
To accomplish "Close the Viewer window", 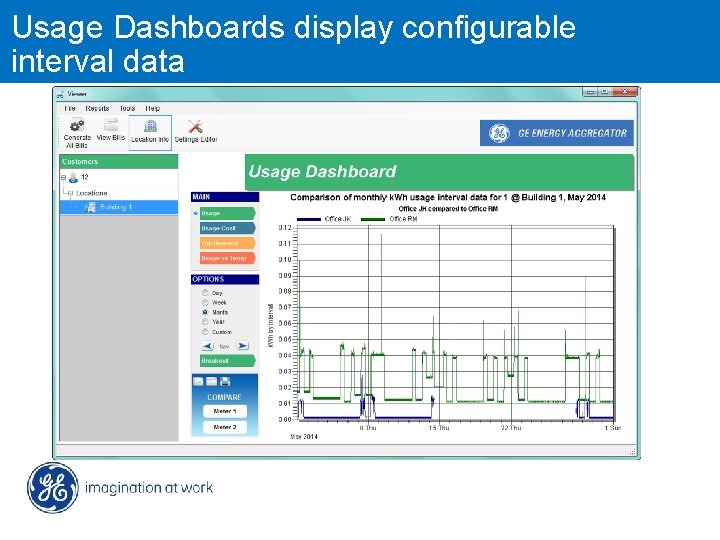I will [x=625, y=92].
